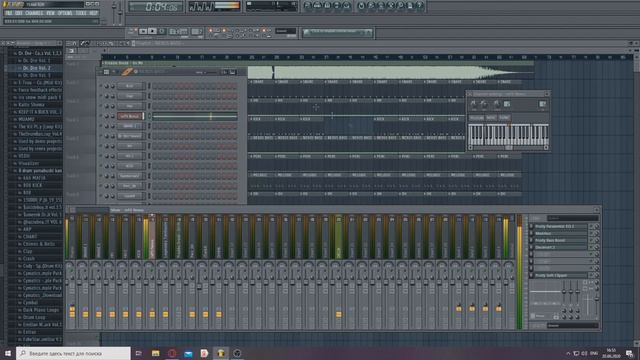Click the record button in transport panel
640x360 pixels.
[x=162, y=31]
